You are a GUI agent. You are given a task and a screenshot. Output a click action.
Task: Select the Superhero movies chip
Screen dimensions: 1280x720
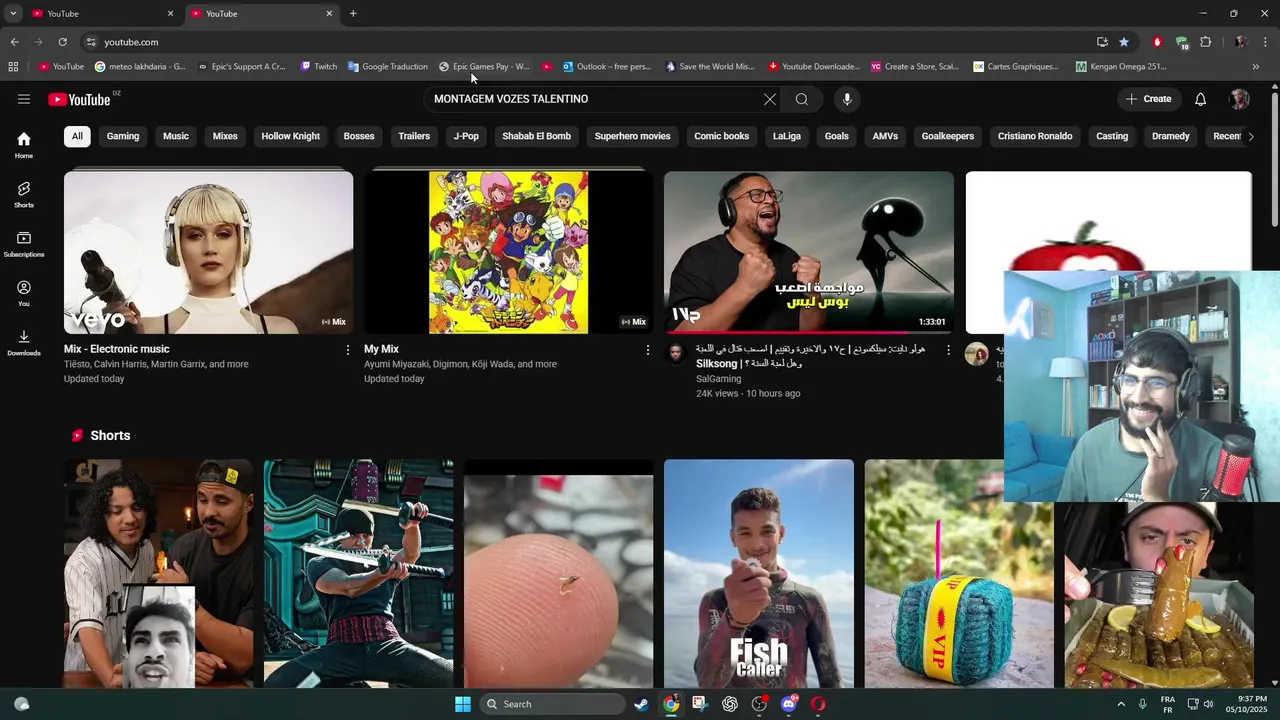[632, 136]
